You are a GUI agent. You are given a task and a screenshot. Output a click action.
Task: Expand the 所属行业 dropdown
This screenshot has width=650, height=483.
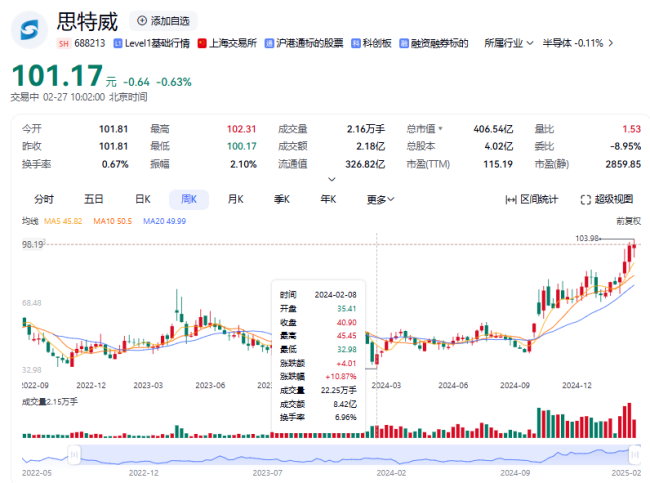click(x=509, y=43)
